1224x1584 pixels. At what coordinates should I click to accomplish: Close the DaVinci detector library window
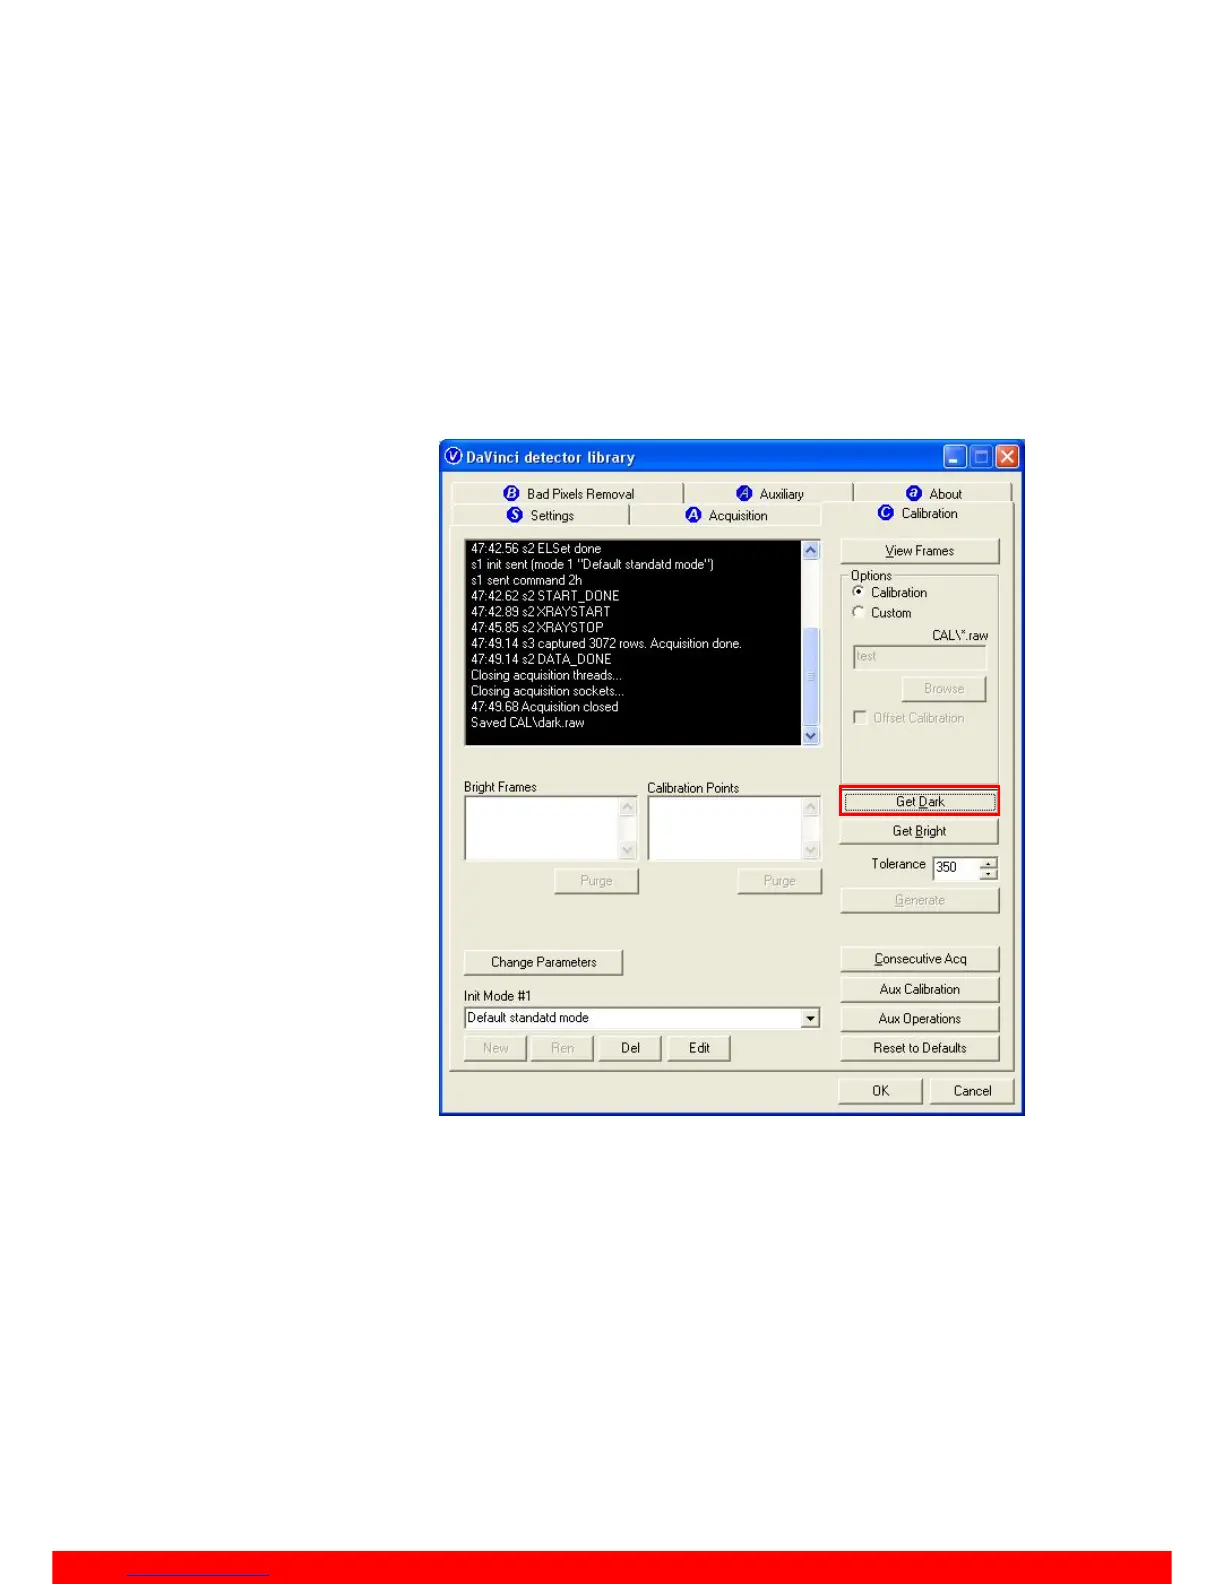click(1007, 457)
